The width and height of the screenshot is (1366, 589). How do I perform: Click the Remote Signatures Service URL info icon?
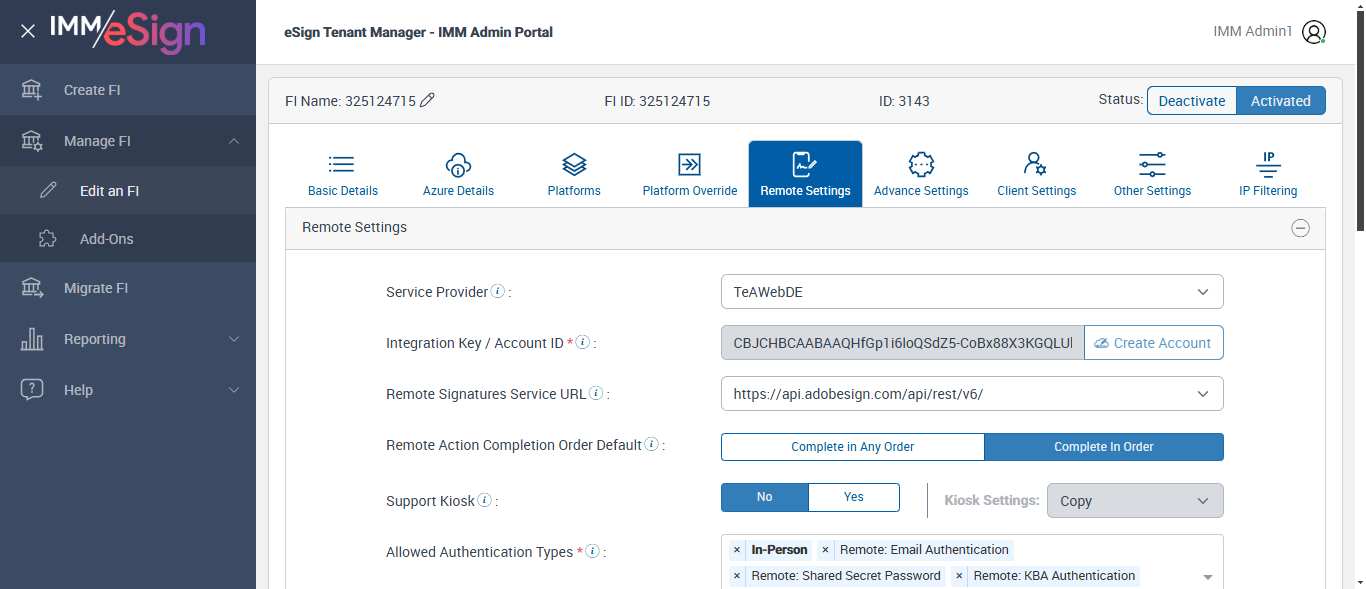[596, 394]
